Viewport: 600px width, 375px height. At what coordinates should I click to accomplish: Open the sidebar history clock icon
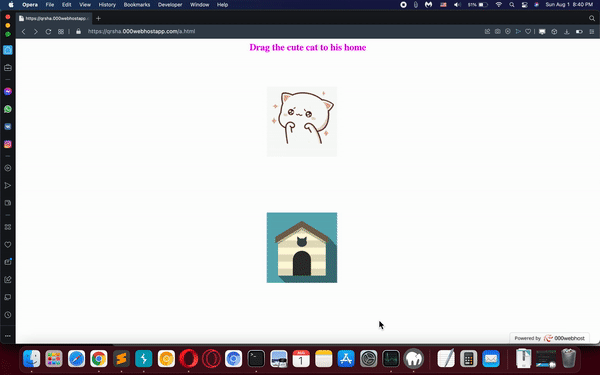tap(8, 315)
